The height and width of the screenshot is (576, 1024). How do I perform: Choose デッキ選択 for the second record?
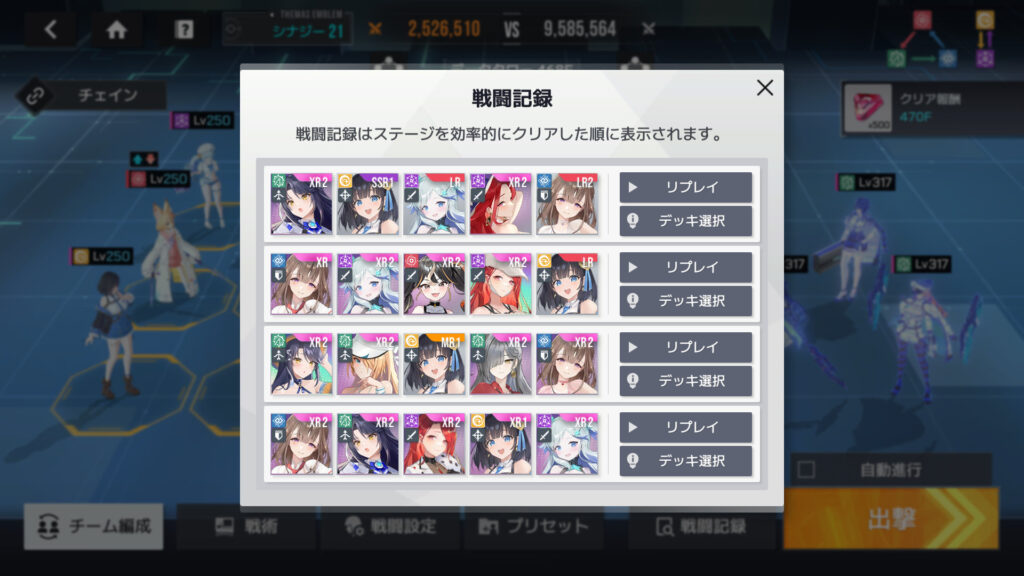pyautogui.click(x=686, y=301)
